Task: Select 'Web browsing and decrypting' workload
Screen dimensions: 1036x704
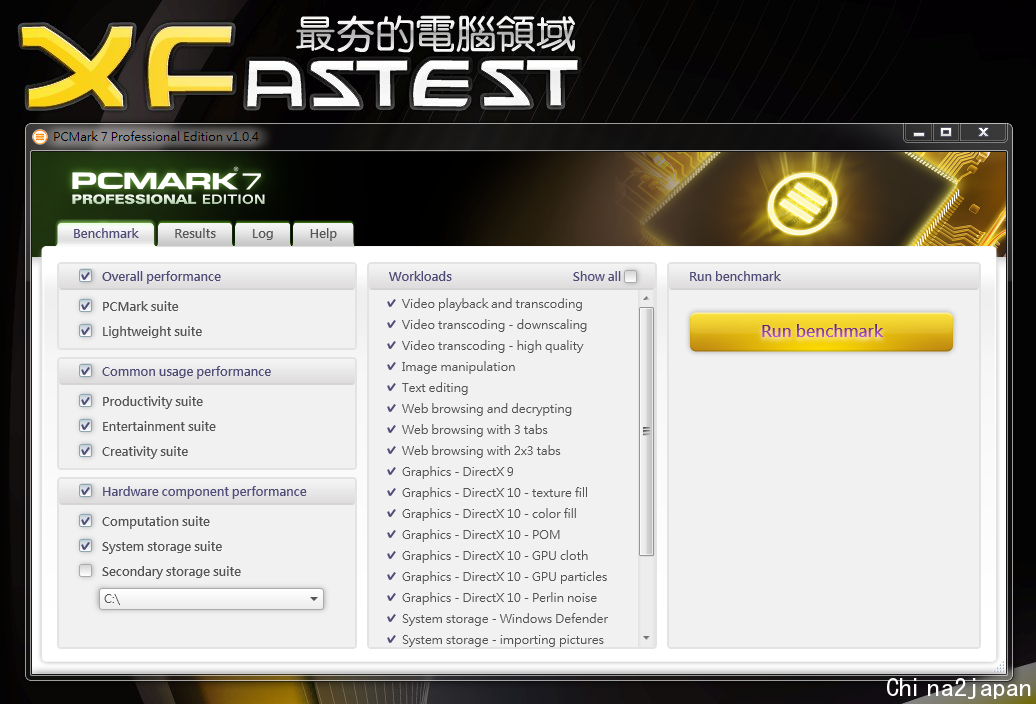Action: 487,409
